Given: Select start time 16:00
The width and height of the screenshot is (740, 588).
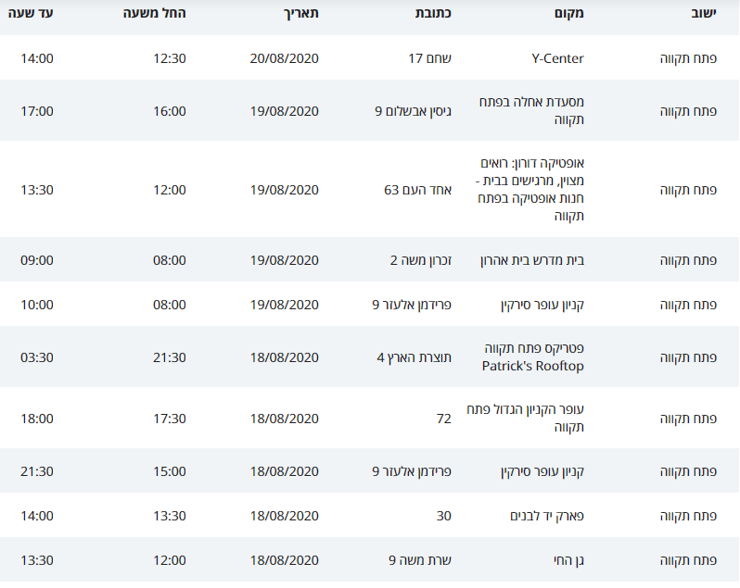Looking at the screenshot, I should coord(169,111).
